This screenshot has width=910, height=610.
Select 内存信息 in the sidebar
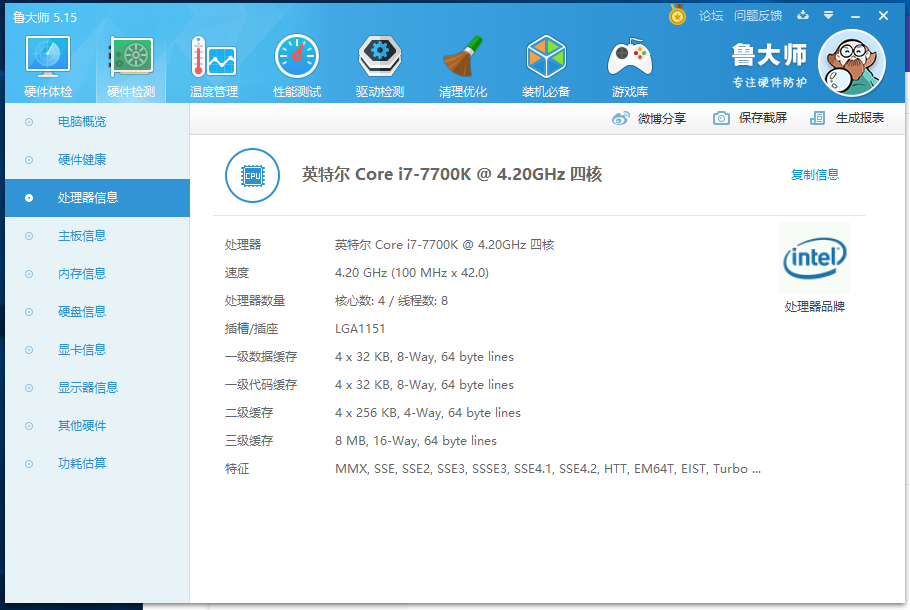click(x=98, y=274)
